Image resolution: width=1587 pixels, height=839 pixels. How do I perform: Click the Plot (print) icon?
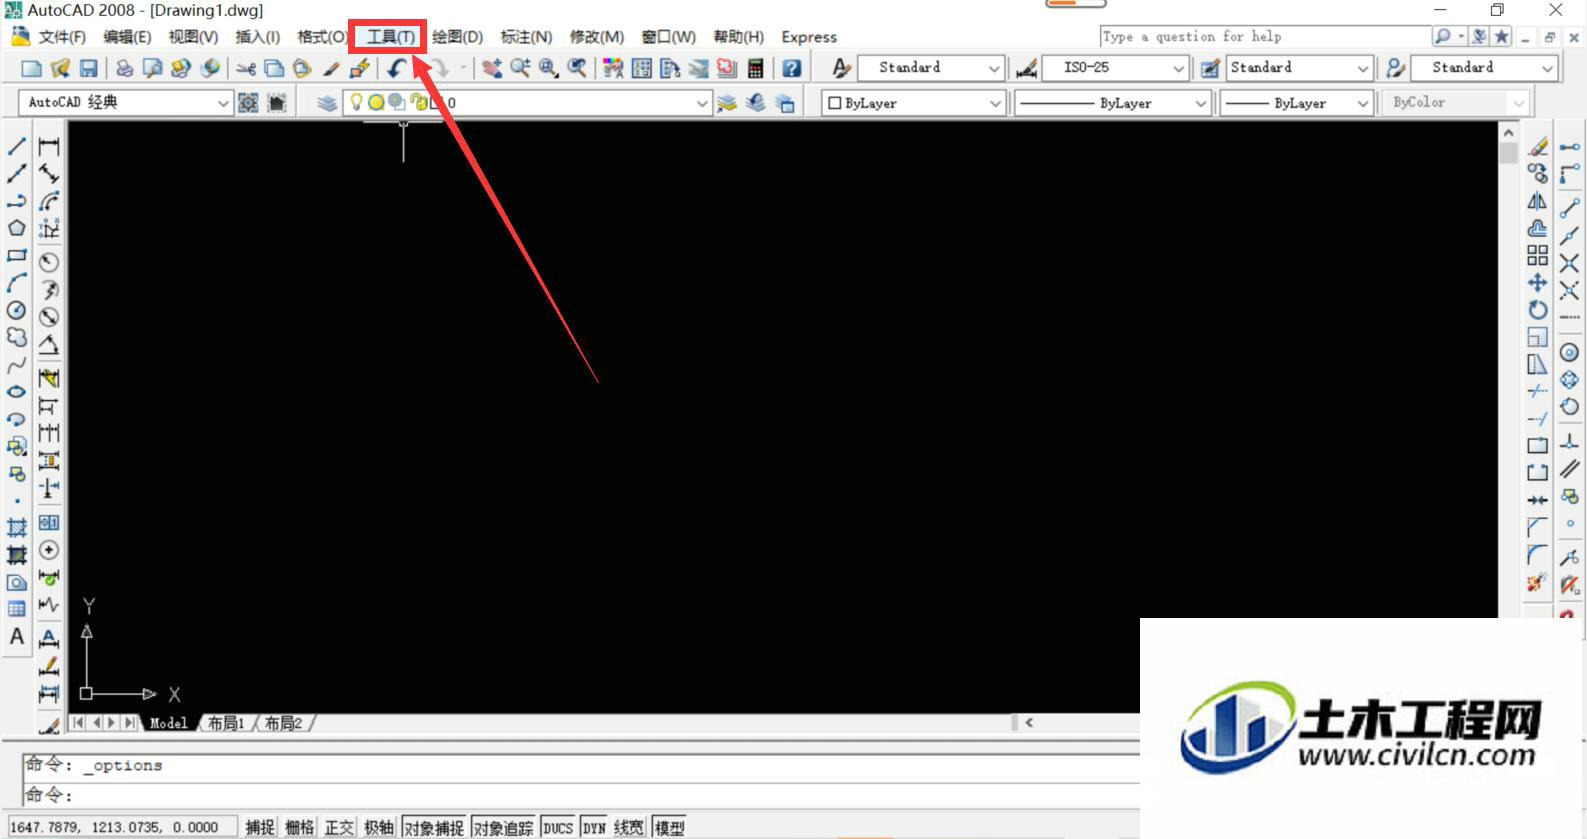pyautogui.click(x=124, y=68)
